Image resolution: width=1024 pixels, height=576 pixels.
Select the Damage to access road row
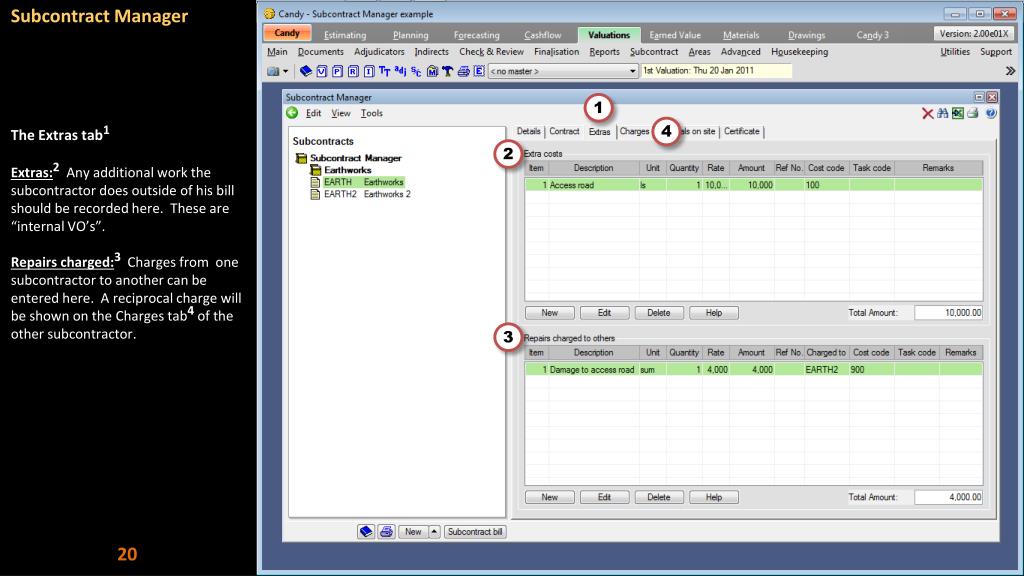point(754,370)
